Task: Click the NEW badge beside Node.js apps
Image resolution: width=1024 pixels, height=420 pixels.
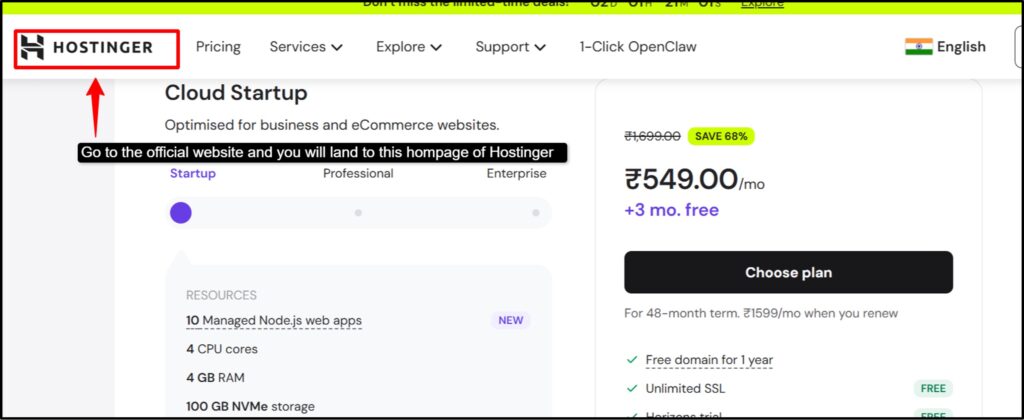Action: pyautogui.click(x=511, y=321)
